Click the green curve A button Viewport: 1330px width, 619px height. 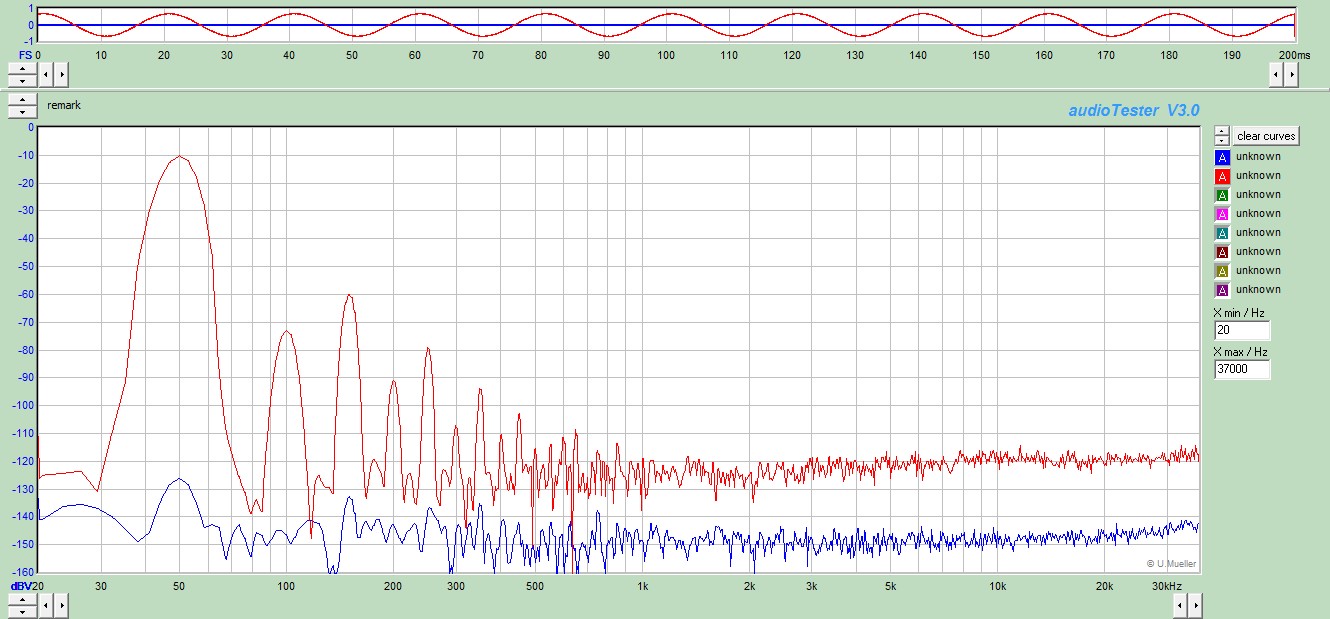pyautogui.click(x=1222, y=195)
